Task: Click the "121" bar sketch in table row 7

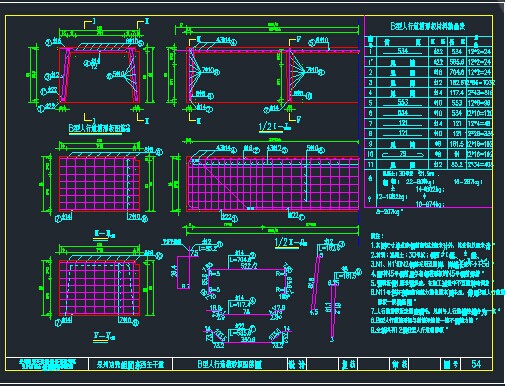Action: pos(403,123)
